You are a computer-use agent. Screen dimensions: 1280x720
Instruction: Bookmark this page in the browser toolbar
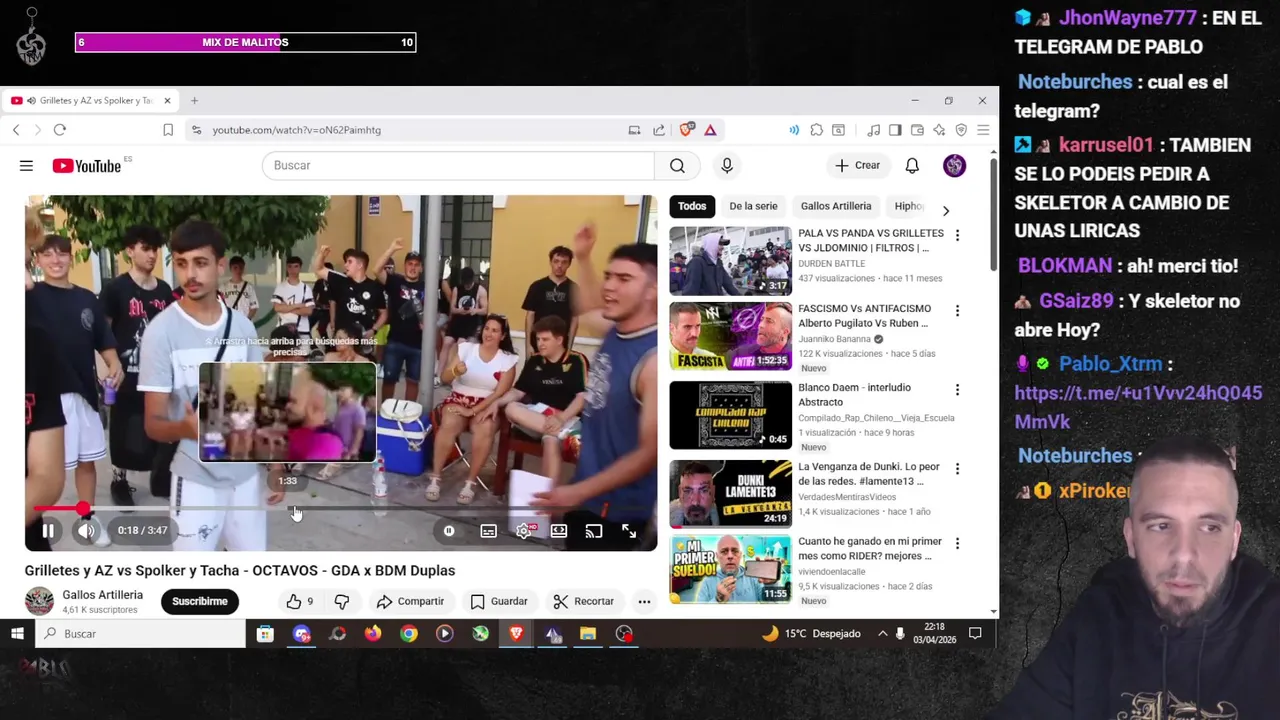168,130
